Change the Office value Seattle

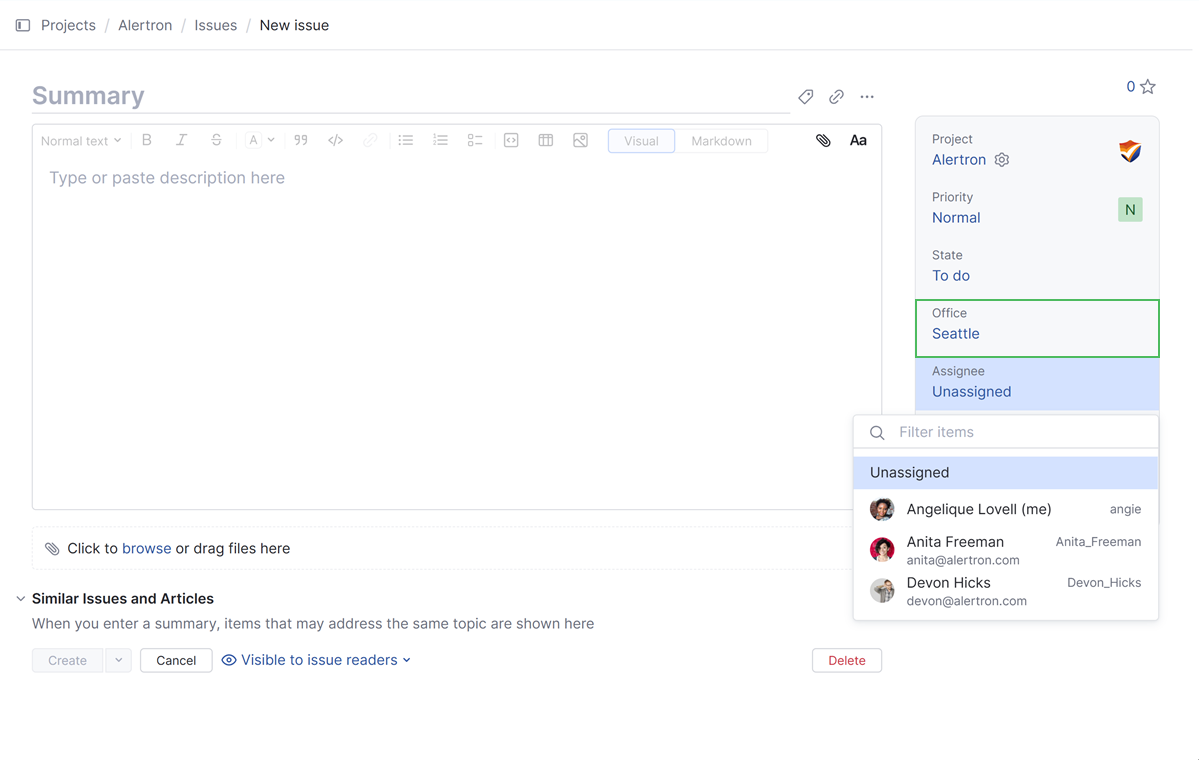pos(955,333)
